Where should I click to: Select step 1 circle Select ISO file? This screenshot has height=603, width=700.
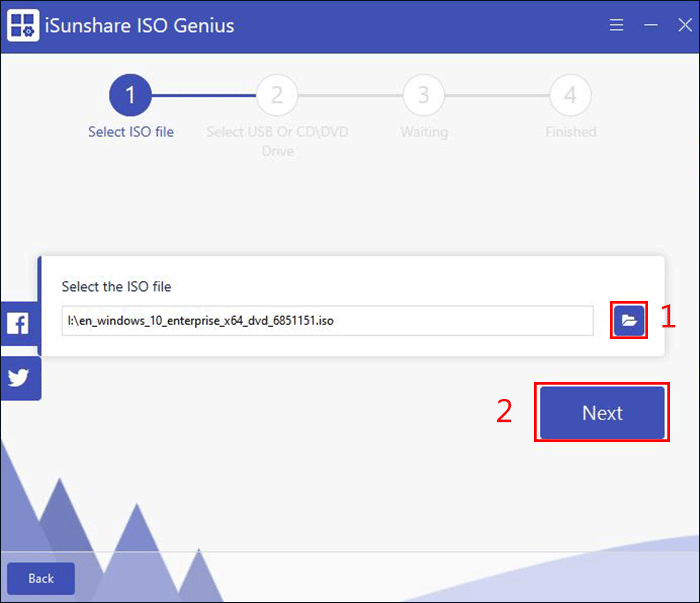coord(130,95)
